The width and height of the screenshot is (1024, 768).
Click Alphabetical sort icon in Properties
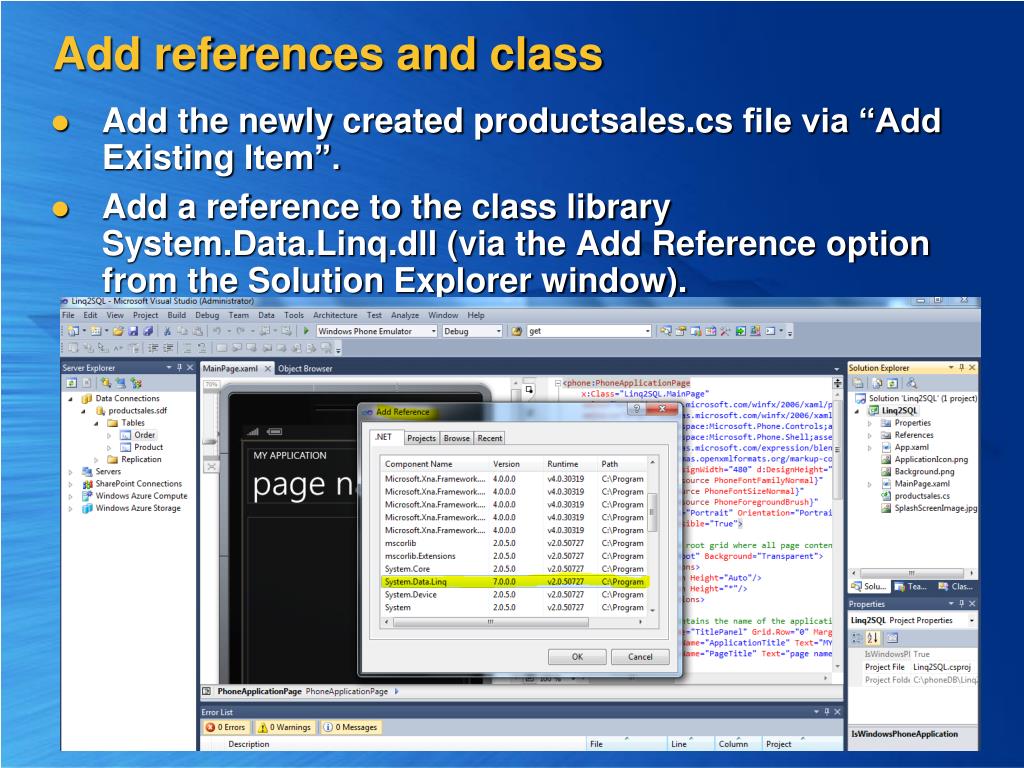(873, 638)
